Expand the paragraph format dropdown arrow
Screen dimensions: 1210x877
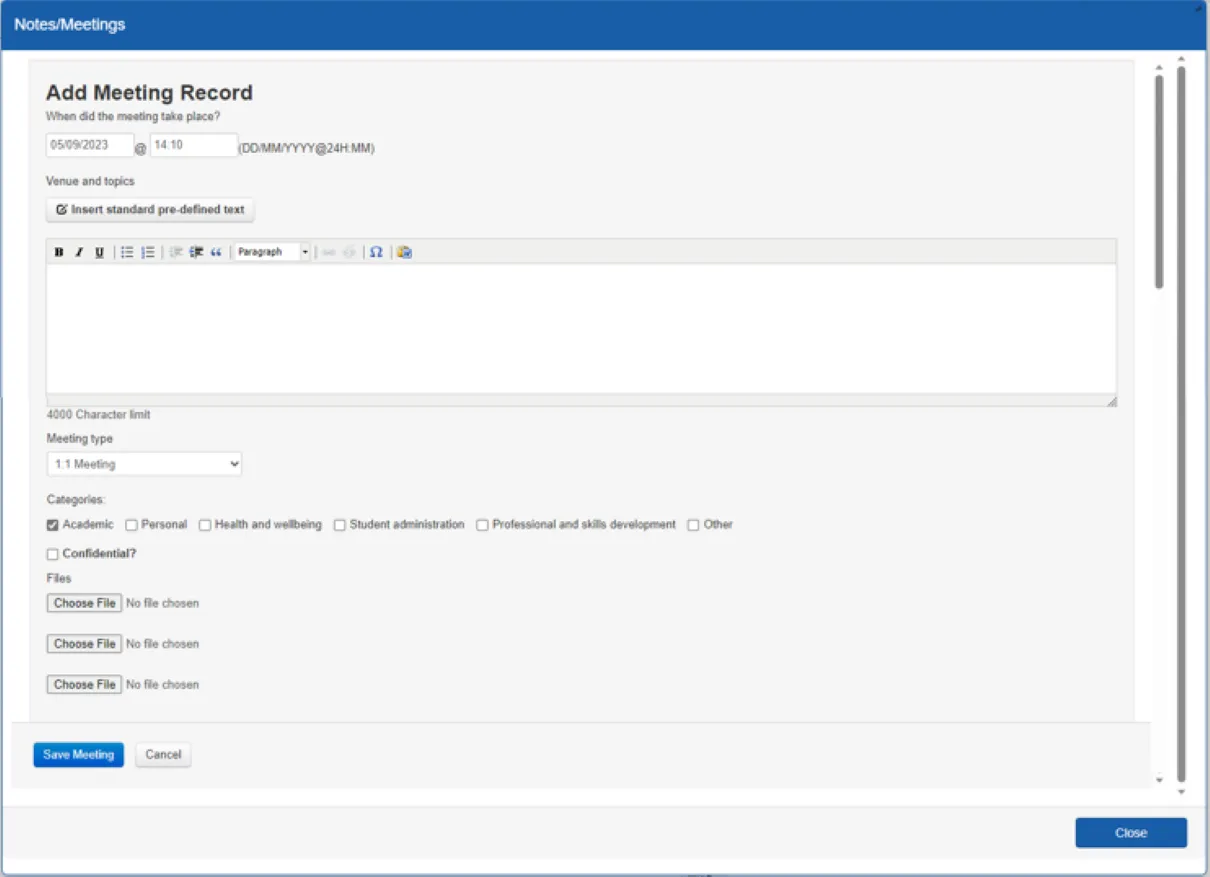(x=304, y=252)
